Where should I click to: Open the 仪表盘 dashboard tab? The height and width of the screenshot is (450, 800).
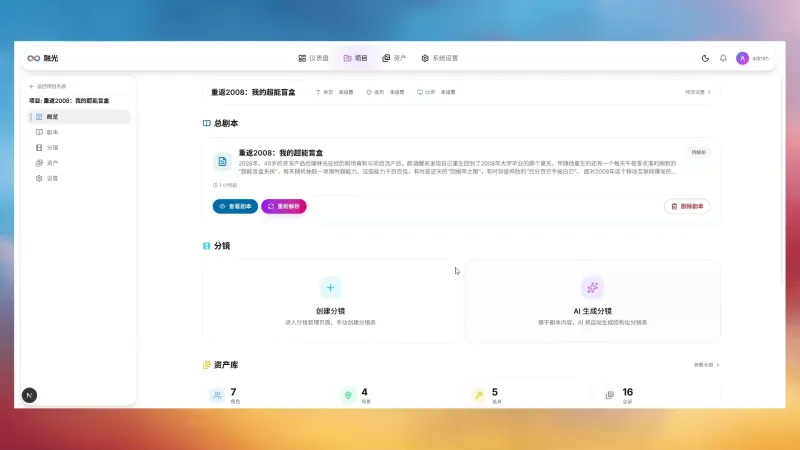click(x=313, y=58)
